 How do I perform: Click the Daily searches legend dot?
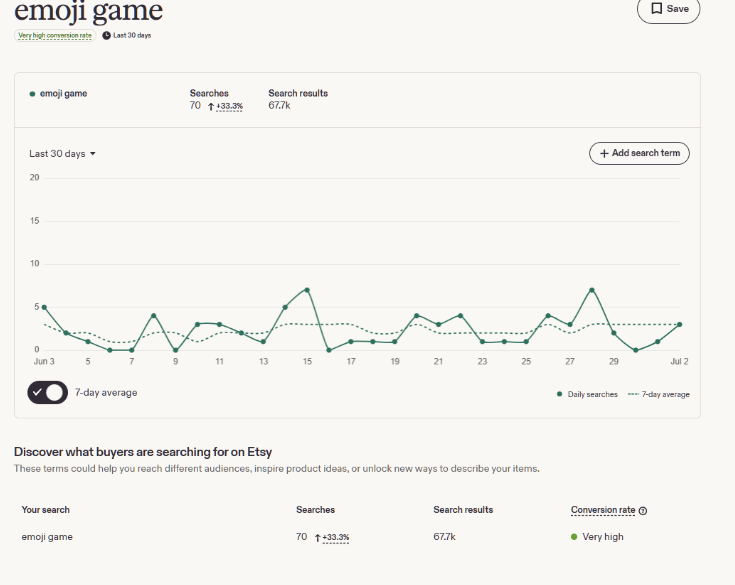pyautogui.click(x=559, y=394)
